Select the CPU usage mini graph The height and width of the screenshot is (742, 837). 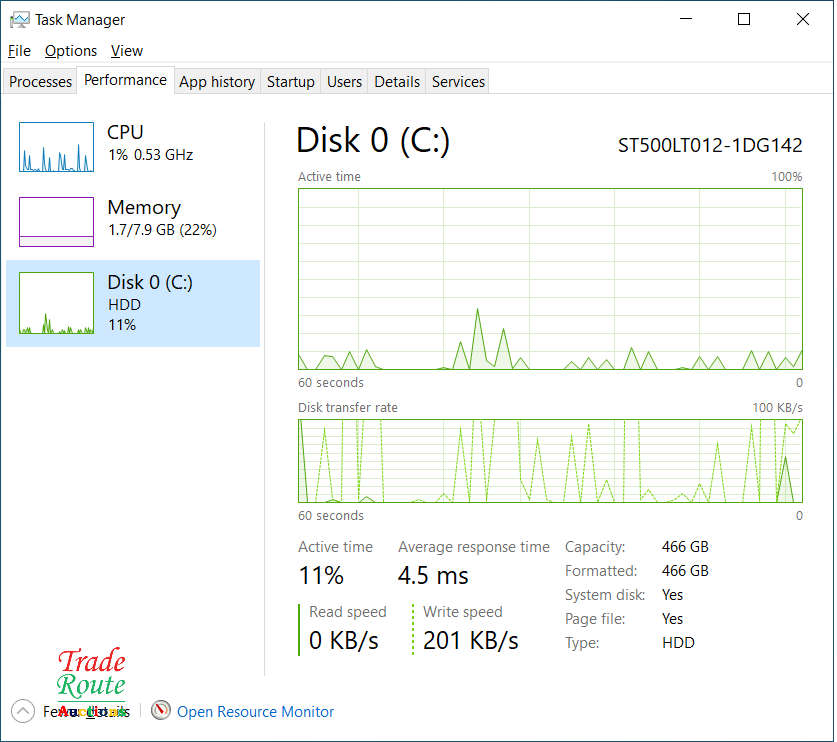pos(56,147)
